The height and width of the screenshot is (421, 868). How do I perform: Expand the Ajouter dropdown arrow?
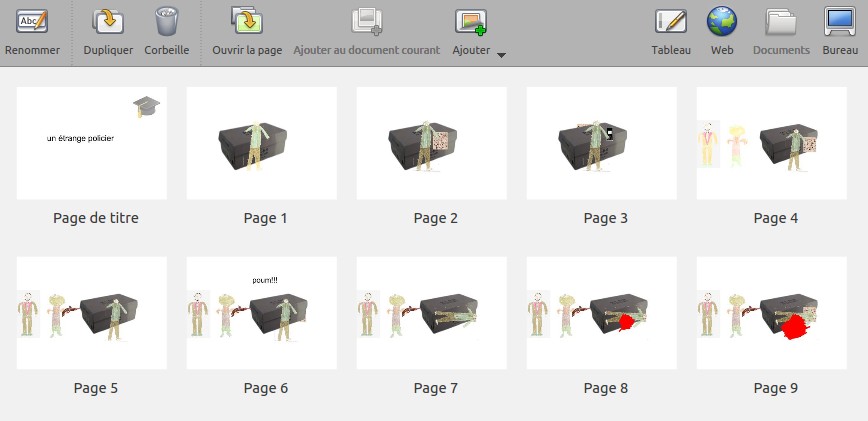501,54
